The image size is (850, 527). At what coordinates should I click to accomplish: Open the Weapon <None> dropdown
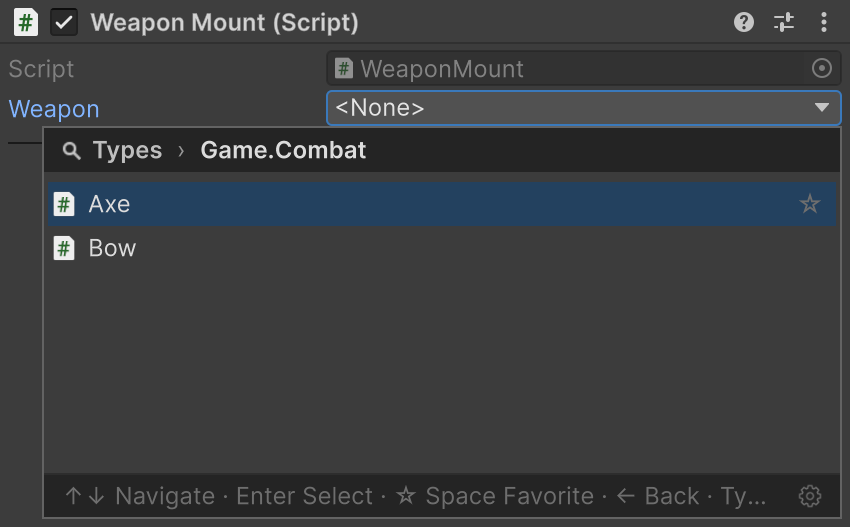click(584, 108)
